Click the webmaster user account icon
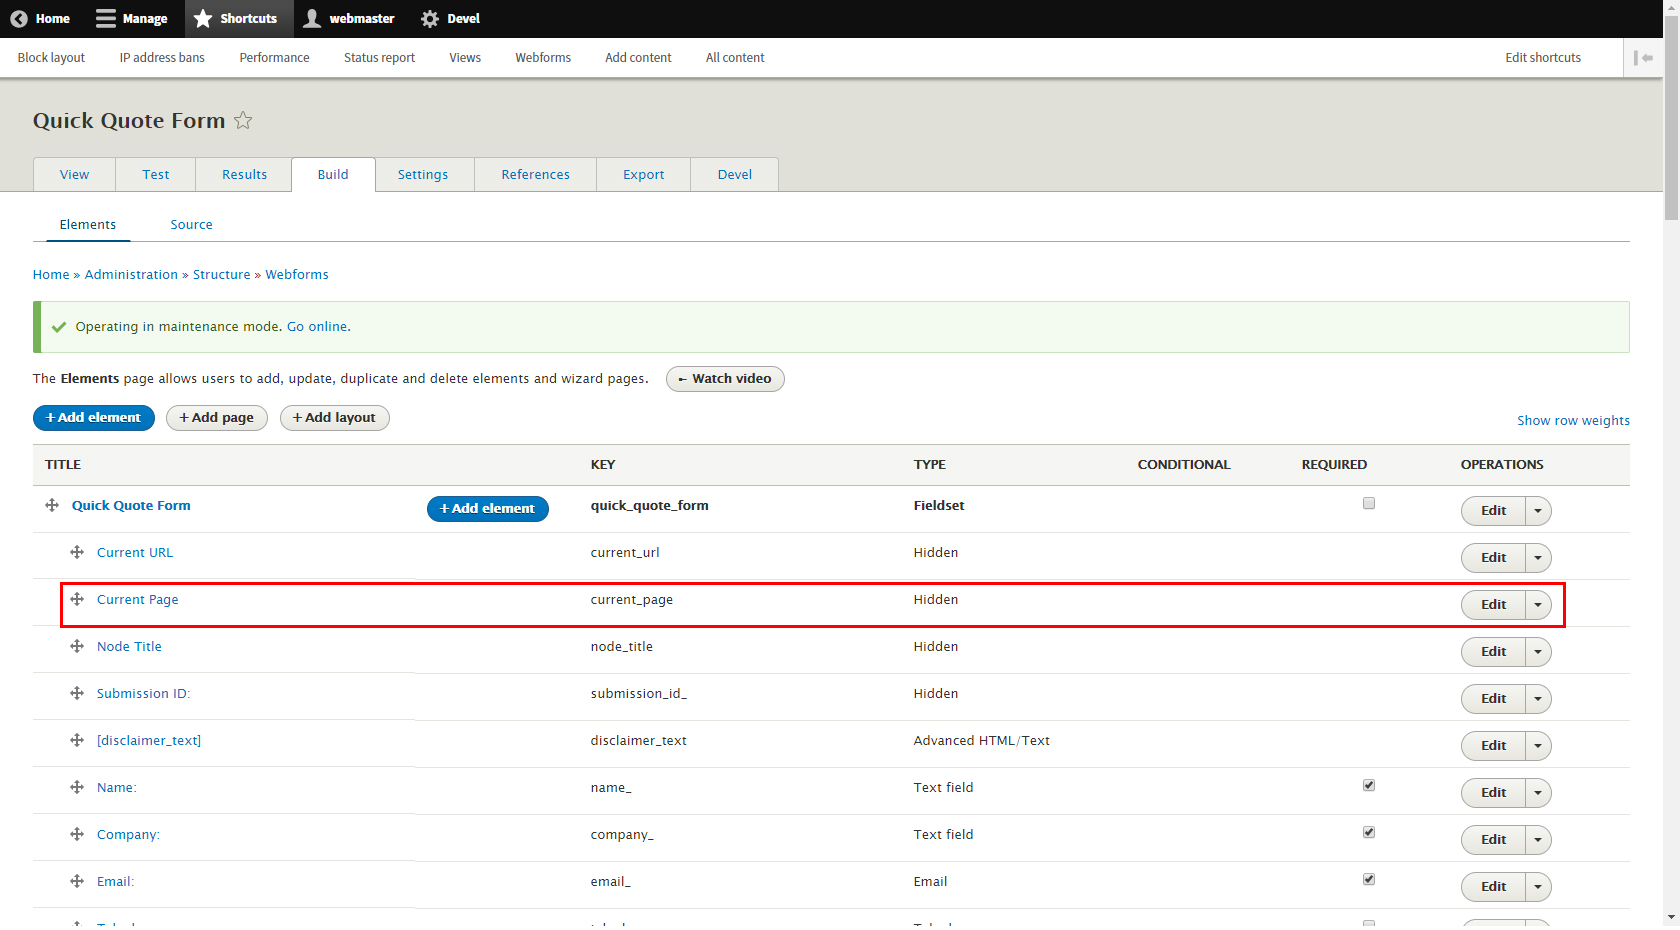 (312, 18)
